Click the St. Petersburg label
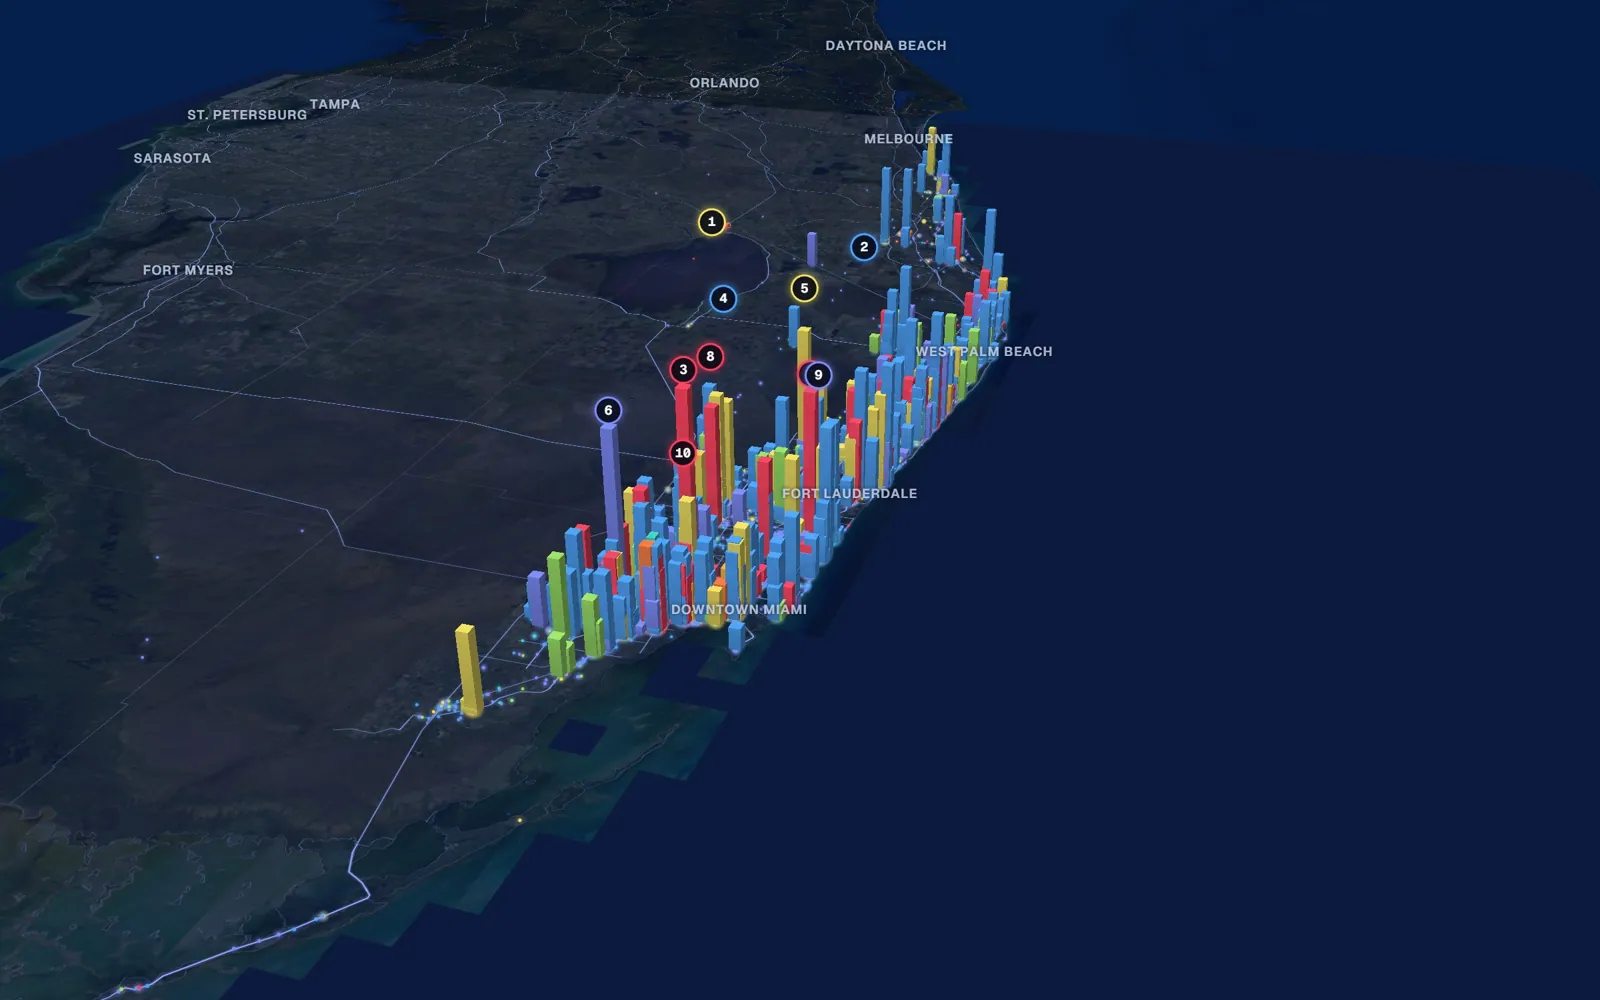The width and height of the screenshot is (1600, 1000). pos(247,115)
